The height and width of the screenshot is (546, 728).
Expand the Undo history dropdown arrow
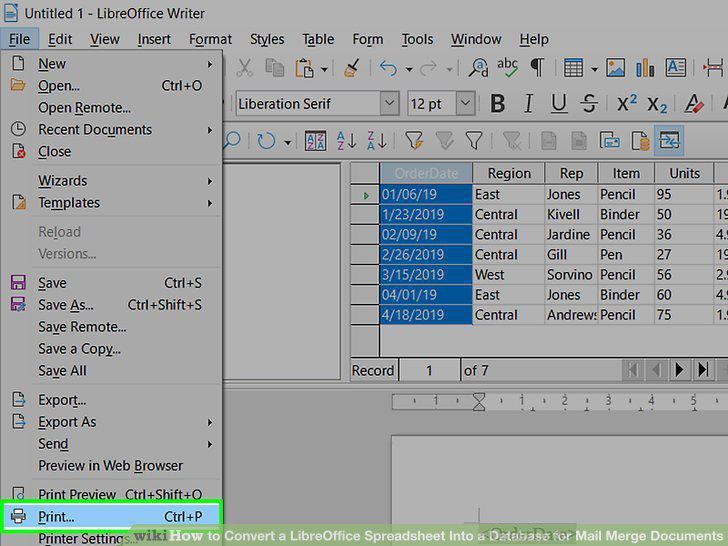(x=409, y=70)
